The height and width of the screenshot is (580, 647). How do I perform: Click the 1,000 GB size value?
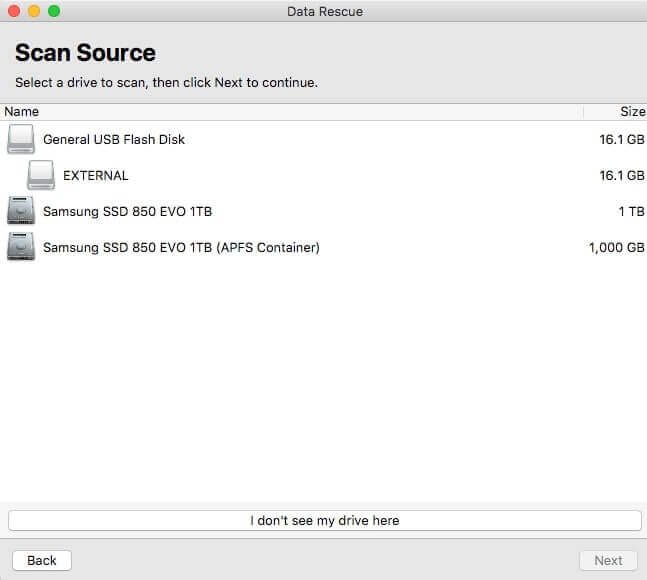pyautogui.click(x=616, y=247)
